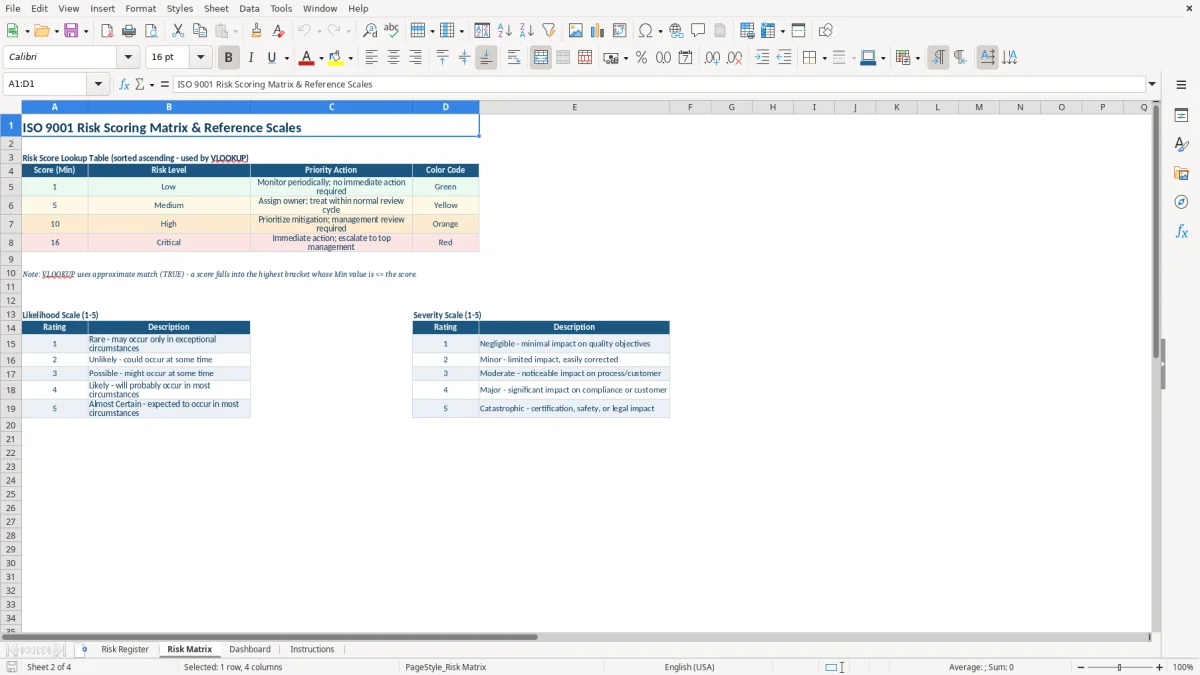
Task: Clone formatting with the paintbrush
Action: click(256, 31)
